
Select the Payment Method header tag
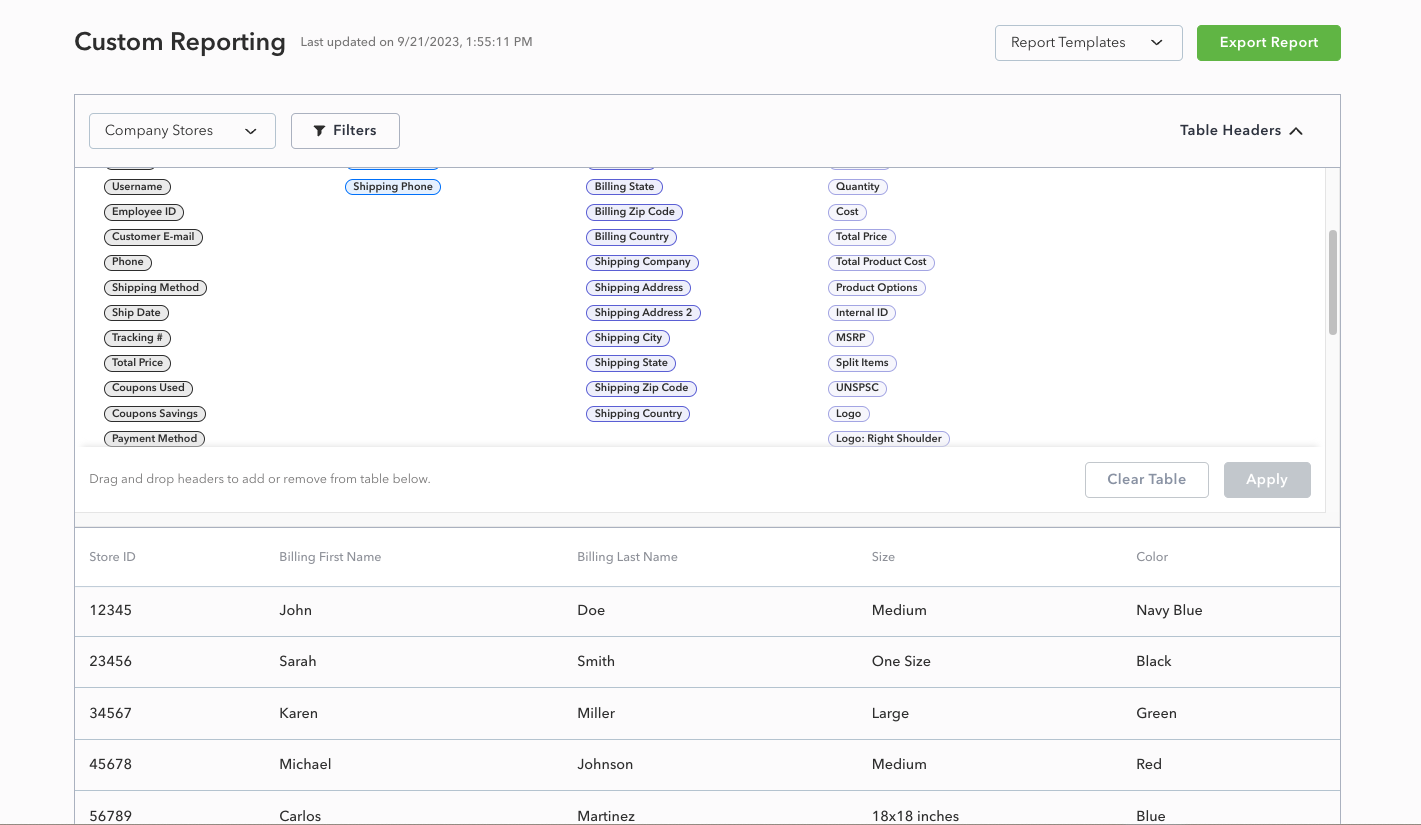tap(154, 439)
